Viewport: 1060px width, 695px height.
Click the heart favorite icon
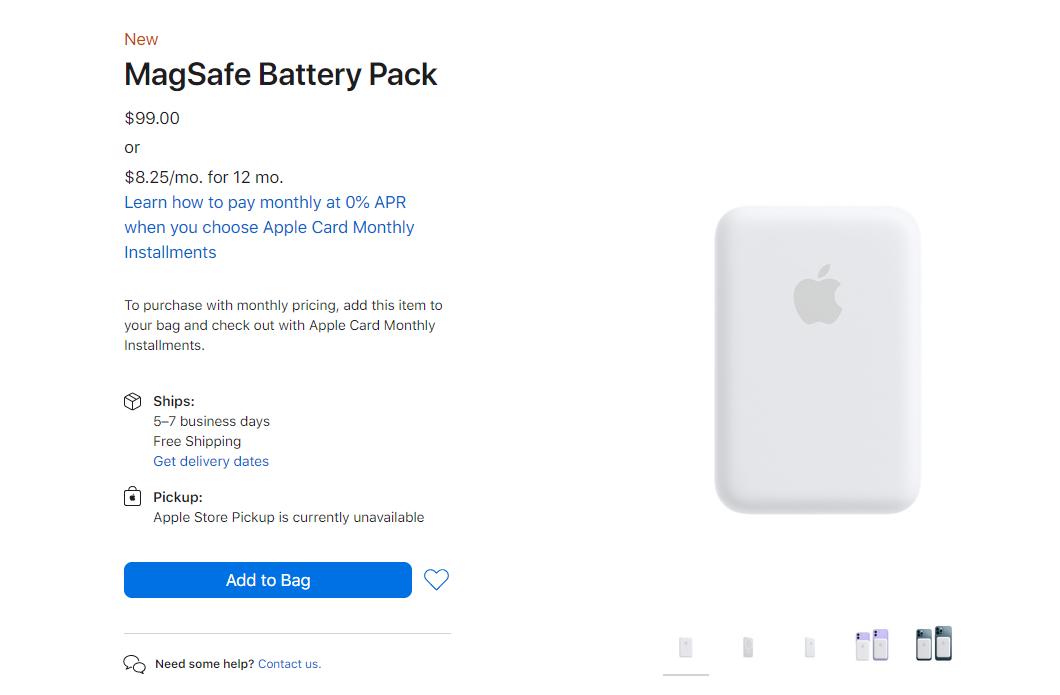[436, 579]
